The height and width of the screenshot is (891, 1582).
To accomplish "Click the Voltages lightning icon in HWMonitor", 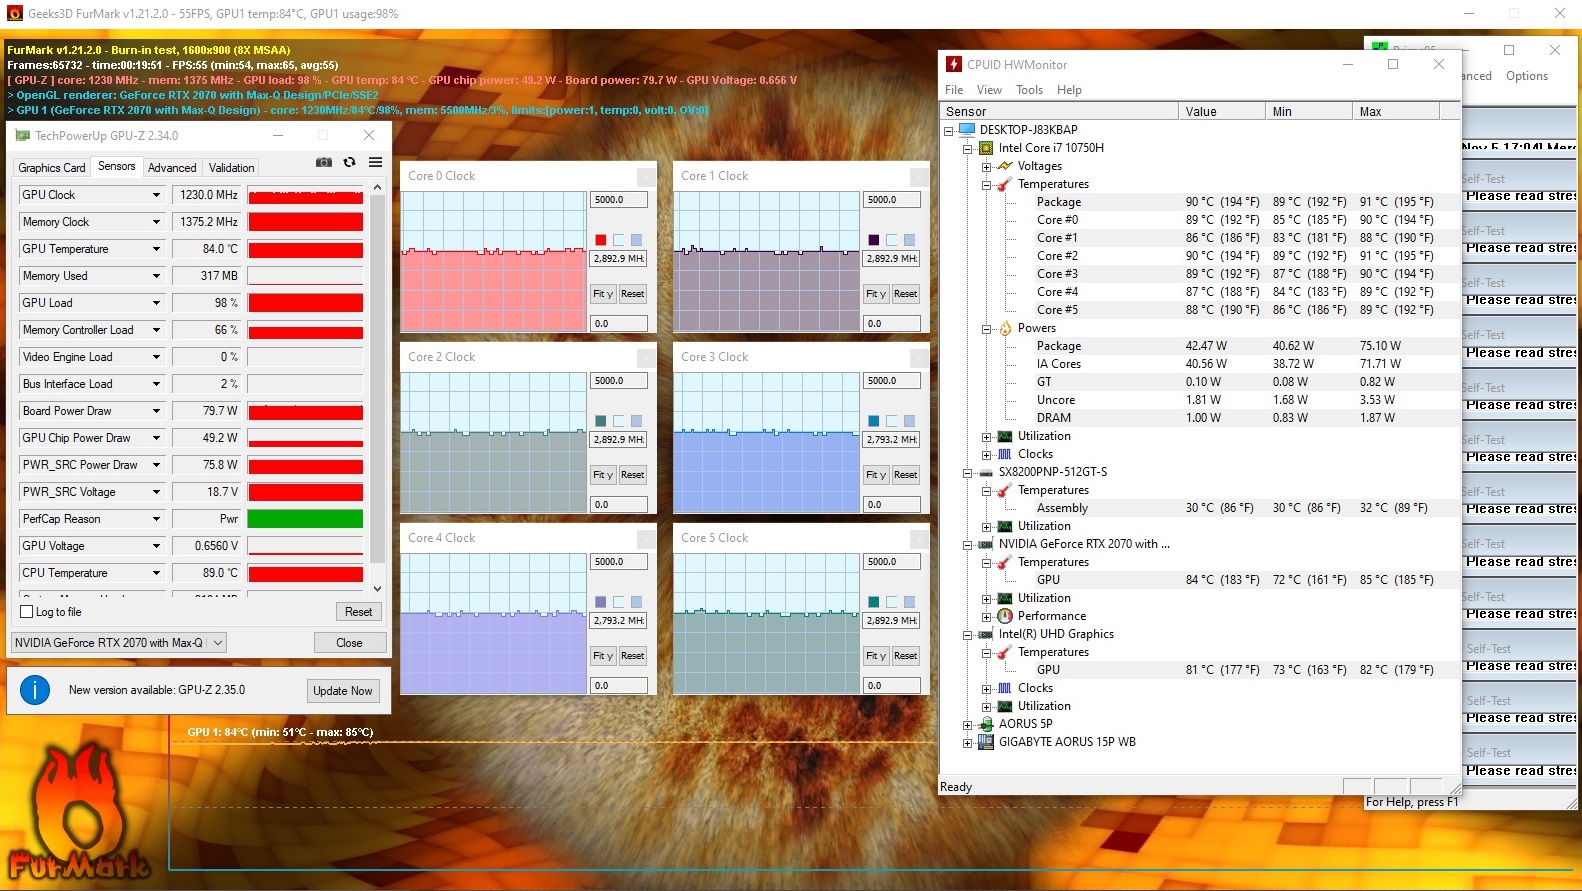I will pos(1005,166).
